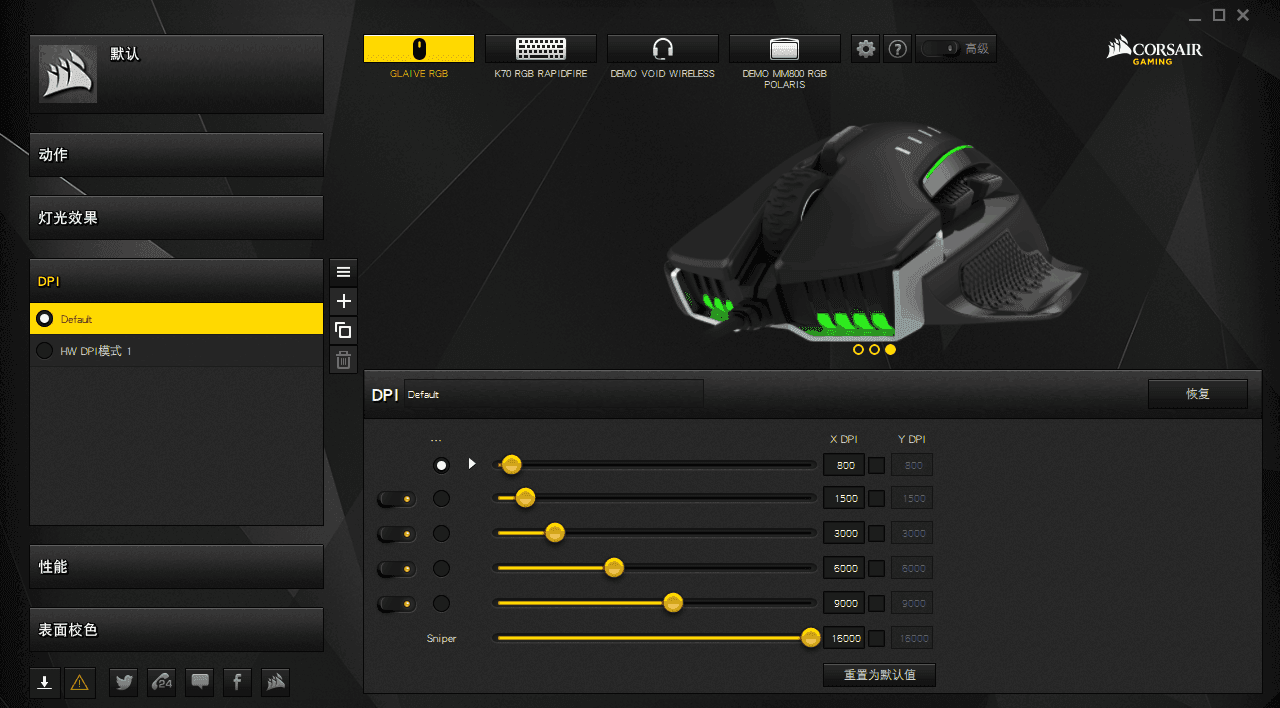Screen dimensions: 1280x708
Task: Delete DPI preset with trash icon
Action: [344, 360]
